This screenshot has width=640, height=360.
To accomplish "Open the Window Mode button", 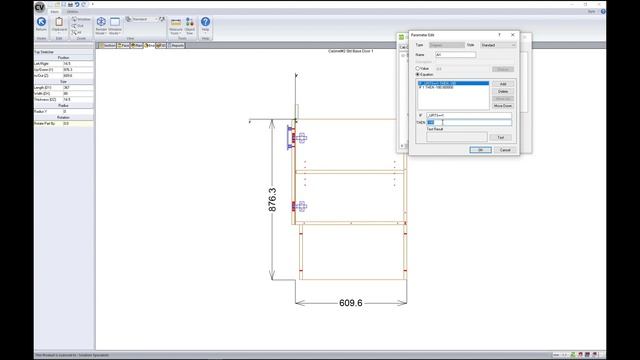I will (x=115, y=25).
